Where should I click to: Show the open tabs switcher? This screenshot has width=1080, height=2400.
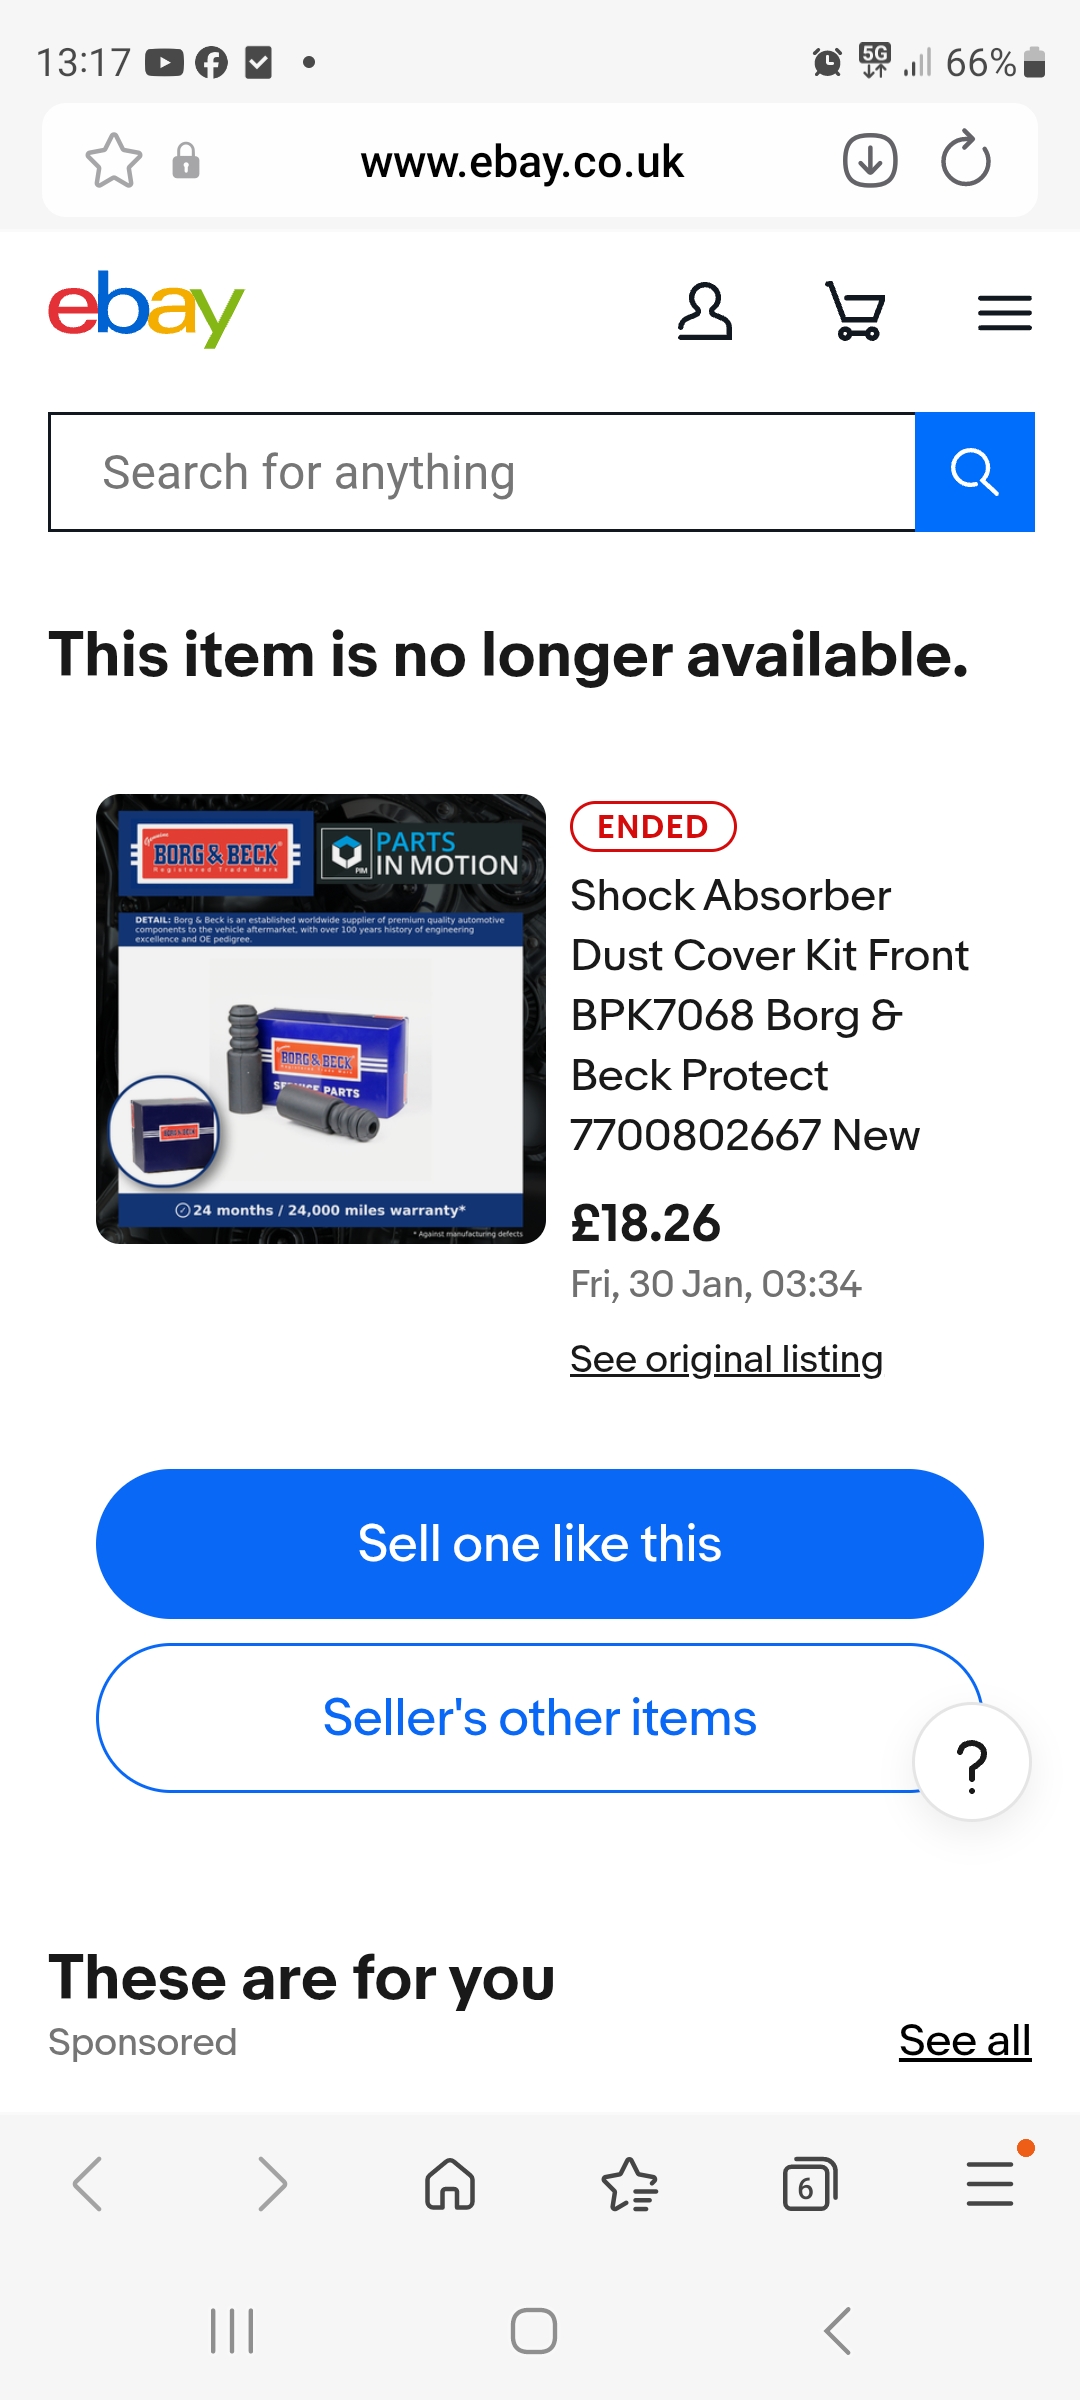[x=810, y=2184]
